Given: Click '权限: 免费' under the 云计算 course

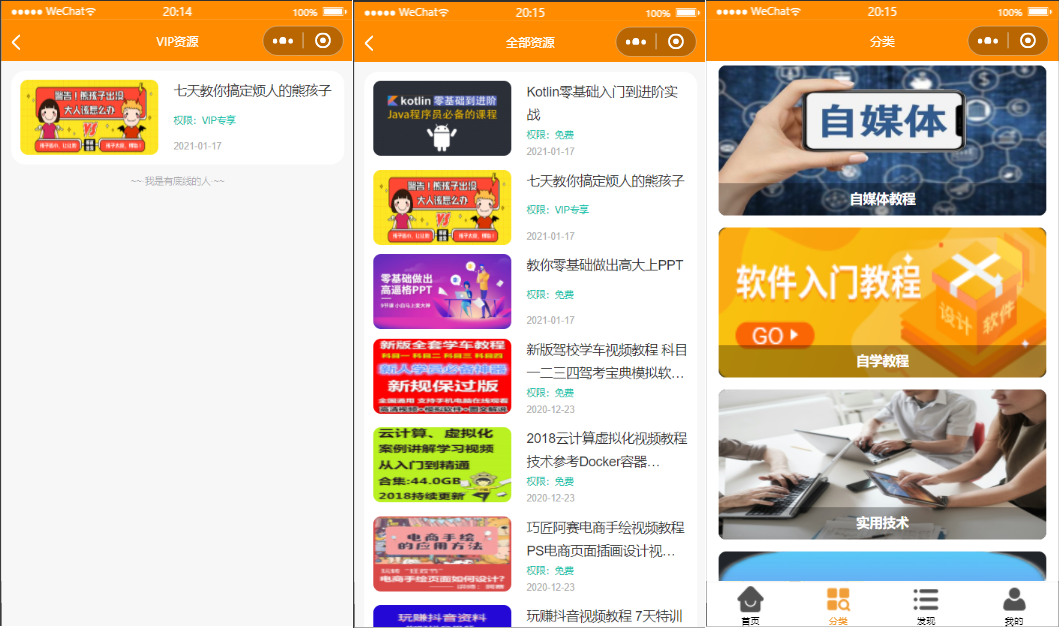Looking at the screenshot, I should pos(550,481).
